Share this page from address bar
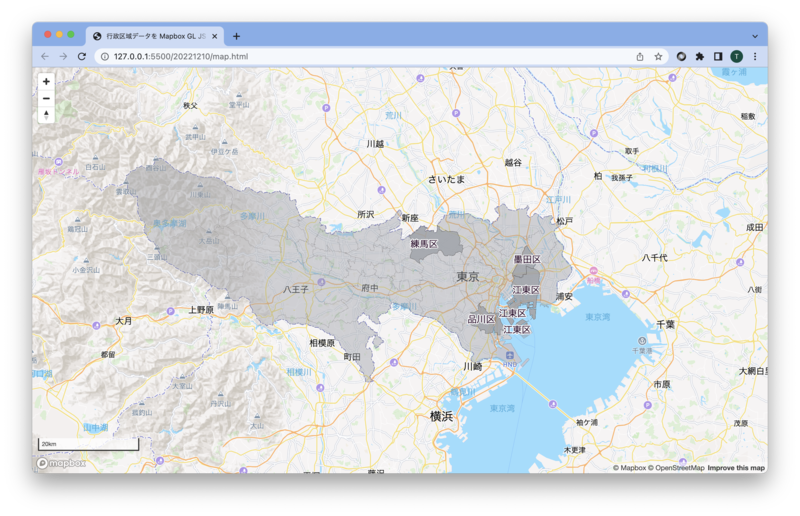Screen dimensions: 800x516 [640, 57]
